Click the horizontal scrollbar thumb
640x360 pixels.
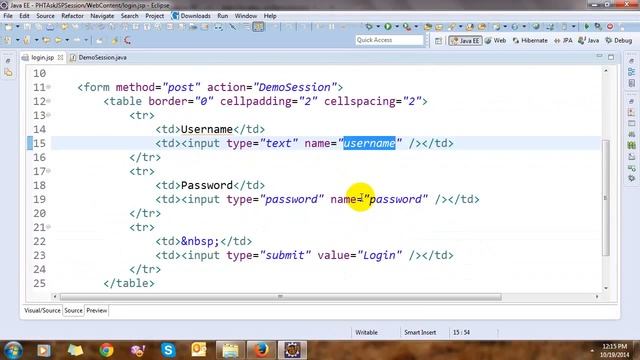coord(280,297)
